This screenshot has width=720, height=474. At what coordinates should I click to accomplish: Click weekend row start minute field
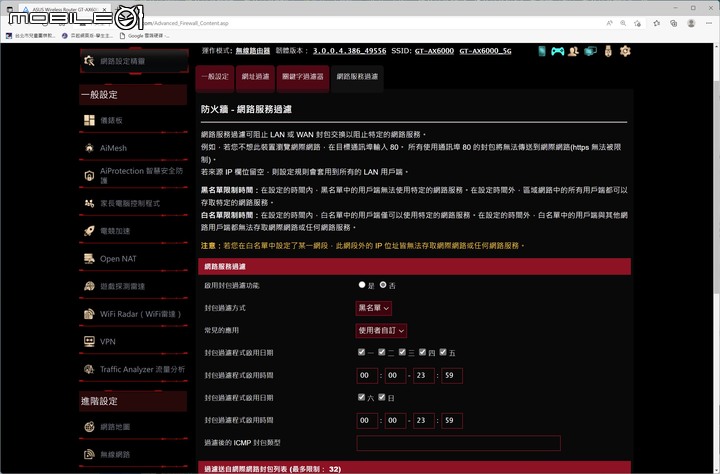click(x=395, y=421)
